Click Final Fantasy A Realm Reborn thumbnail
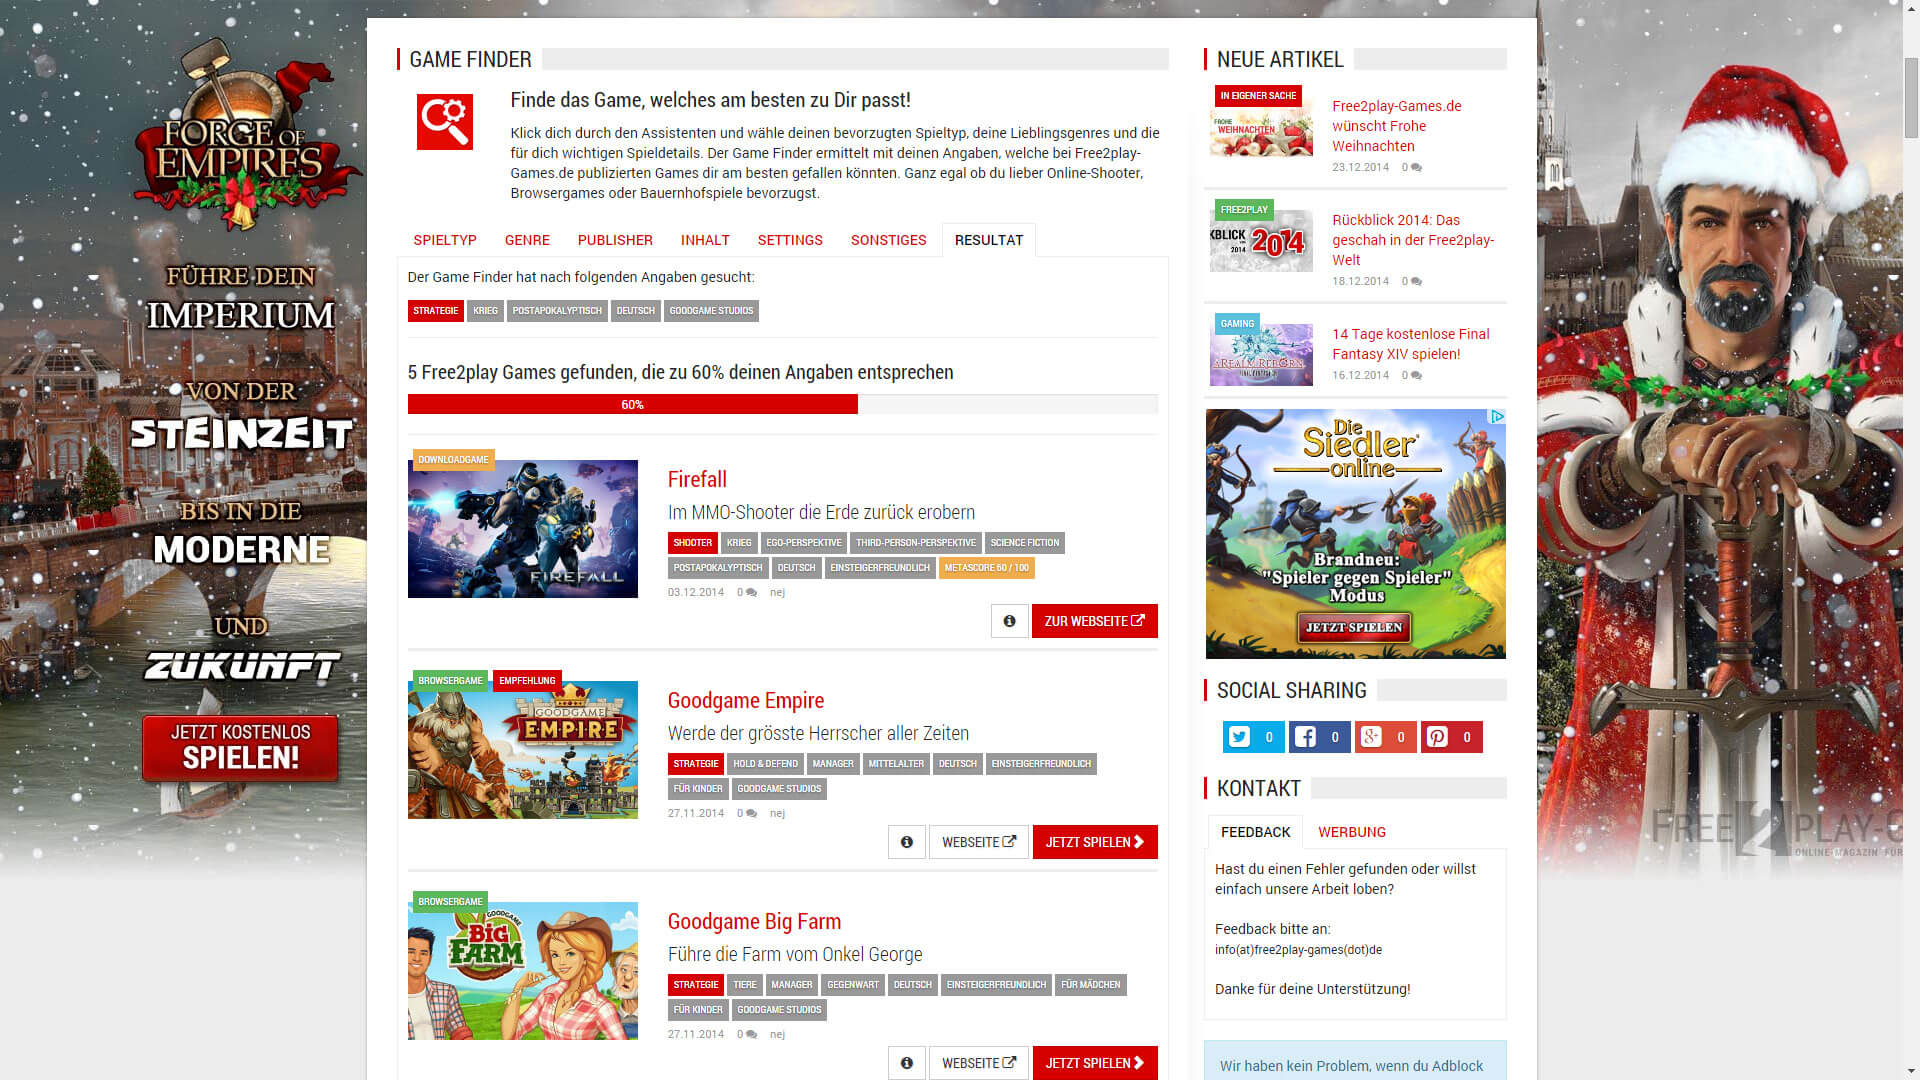The image size is (1920, 1080). [1261, 355]
